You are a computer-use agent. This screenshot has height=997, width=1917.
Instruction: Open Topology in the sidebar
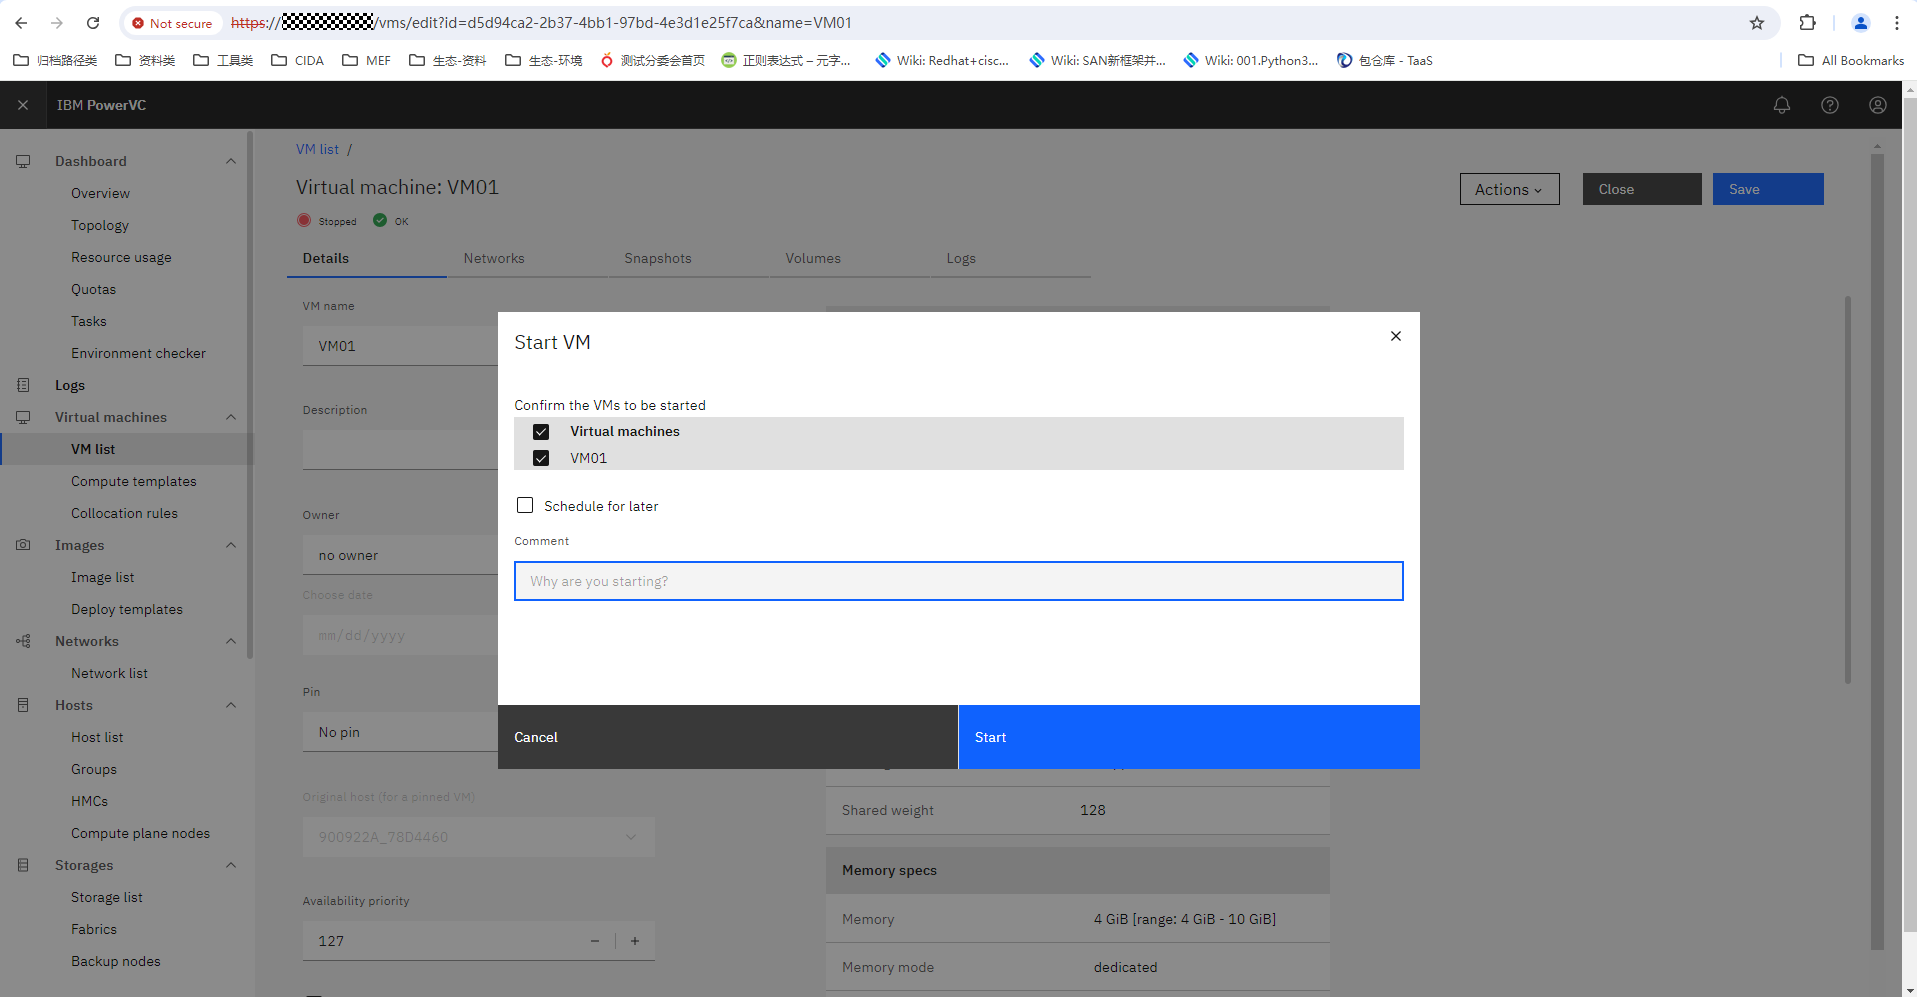point(100,225)
